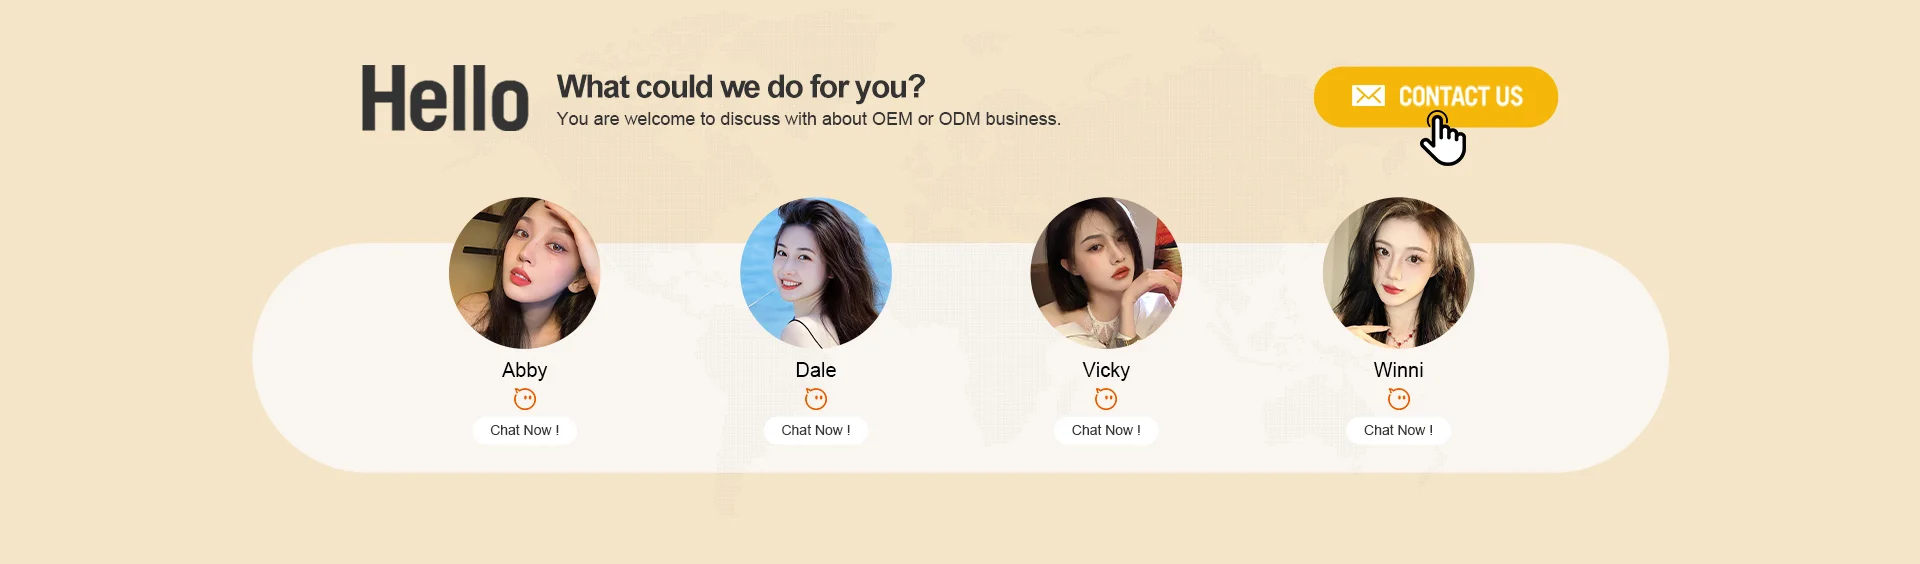Open Dale's profile photo

pos(816,272)
